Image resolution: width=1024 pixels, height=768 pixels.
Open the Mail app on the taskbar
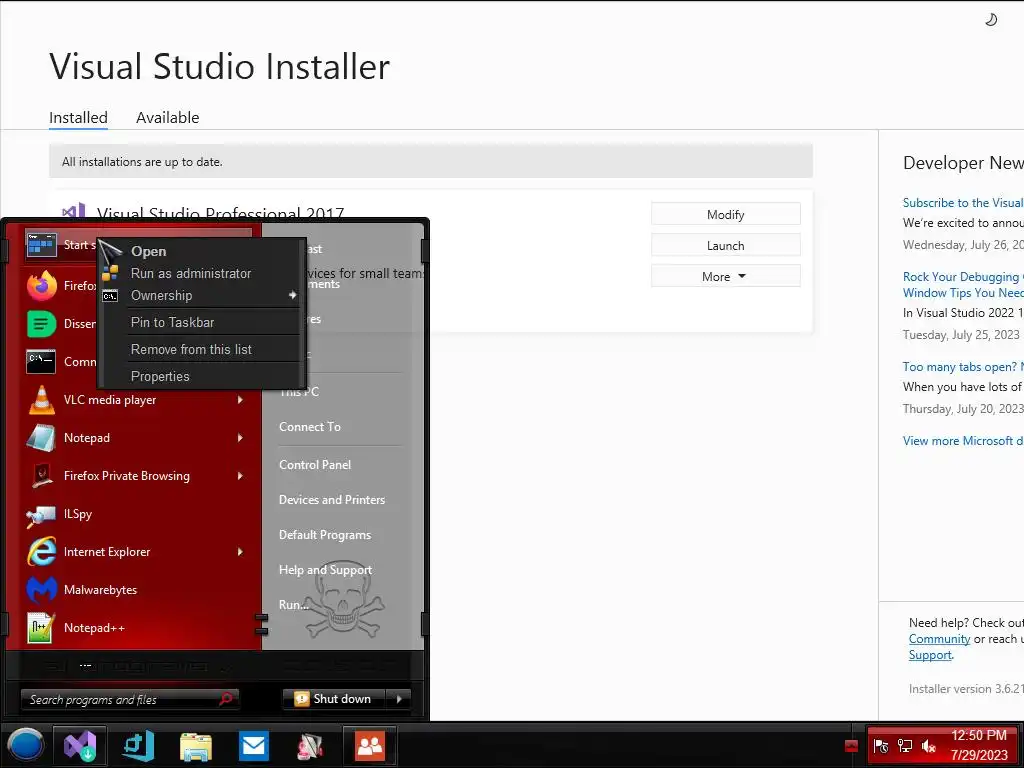253,745
